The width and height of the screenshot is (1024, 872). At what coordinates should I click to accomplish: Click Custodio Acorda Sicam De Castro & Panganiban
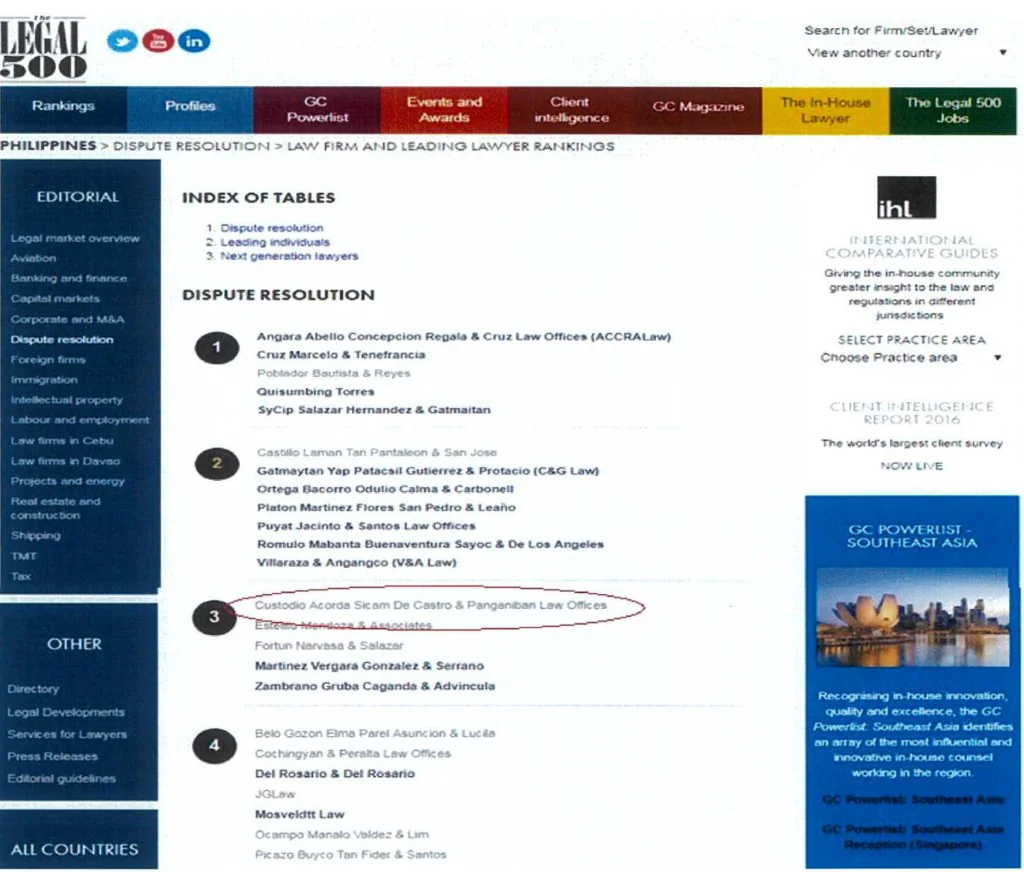430,606
